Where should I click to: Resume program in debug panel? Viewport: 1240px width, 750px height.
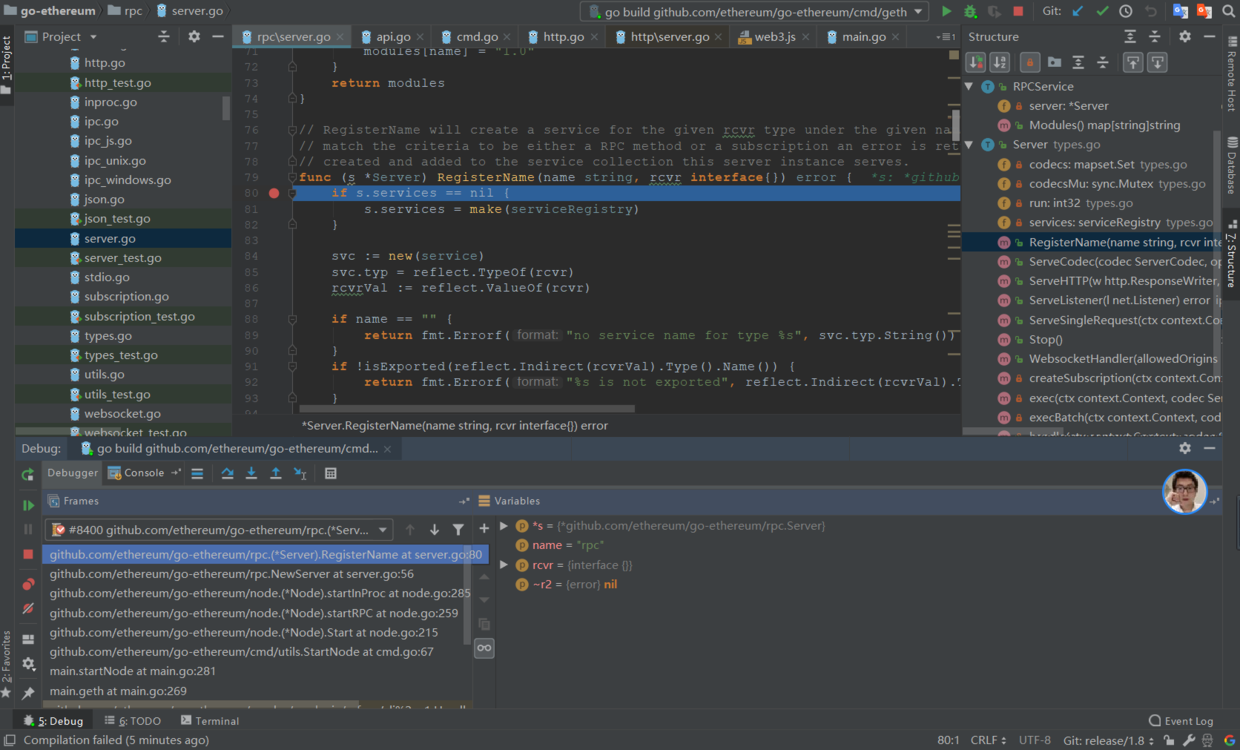click(28, 505)
